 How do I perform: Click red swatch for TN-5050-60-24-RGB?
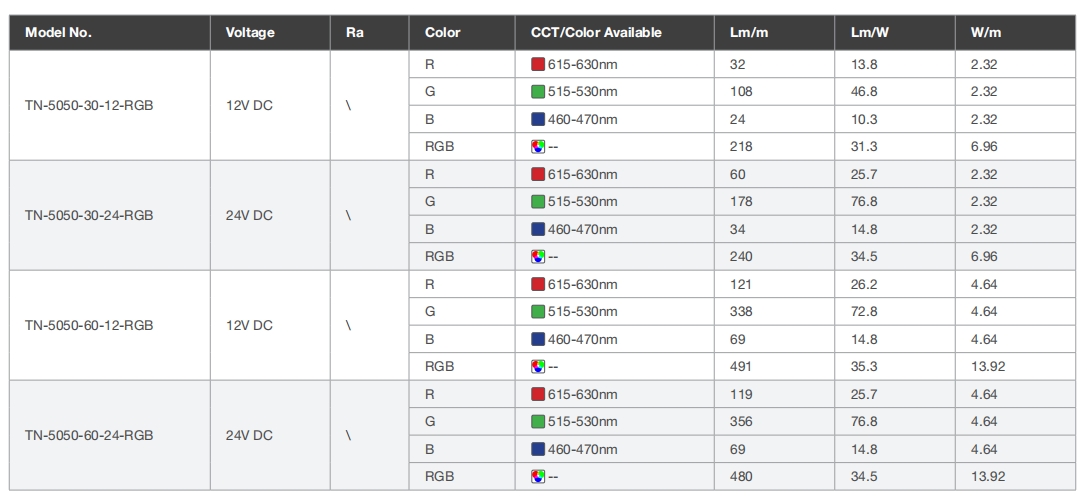click(x=538, y=394)
